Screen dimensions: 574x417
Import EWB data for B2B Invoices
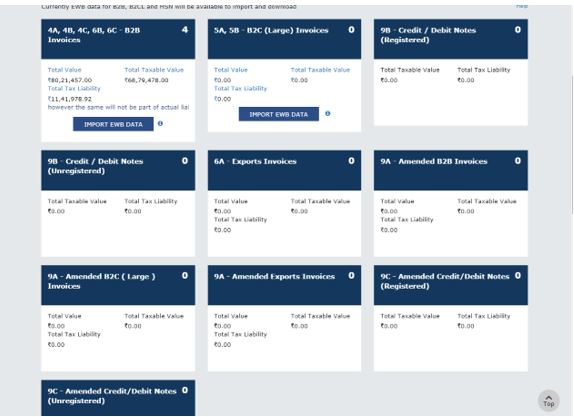click(113, 124)
